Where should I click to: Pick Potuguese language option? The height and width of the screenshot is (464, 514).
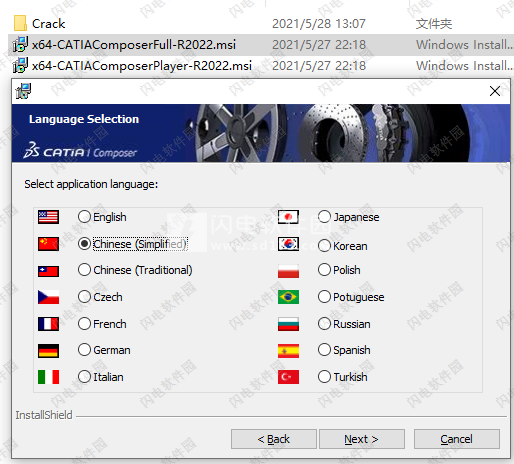[324, 297]
